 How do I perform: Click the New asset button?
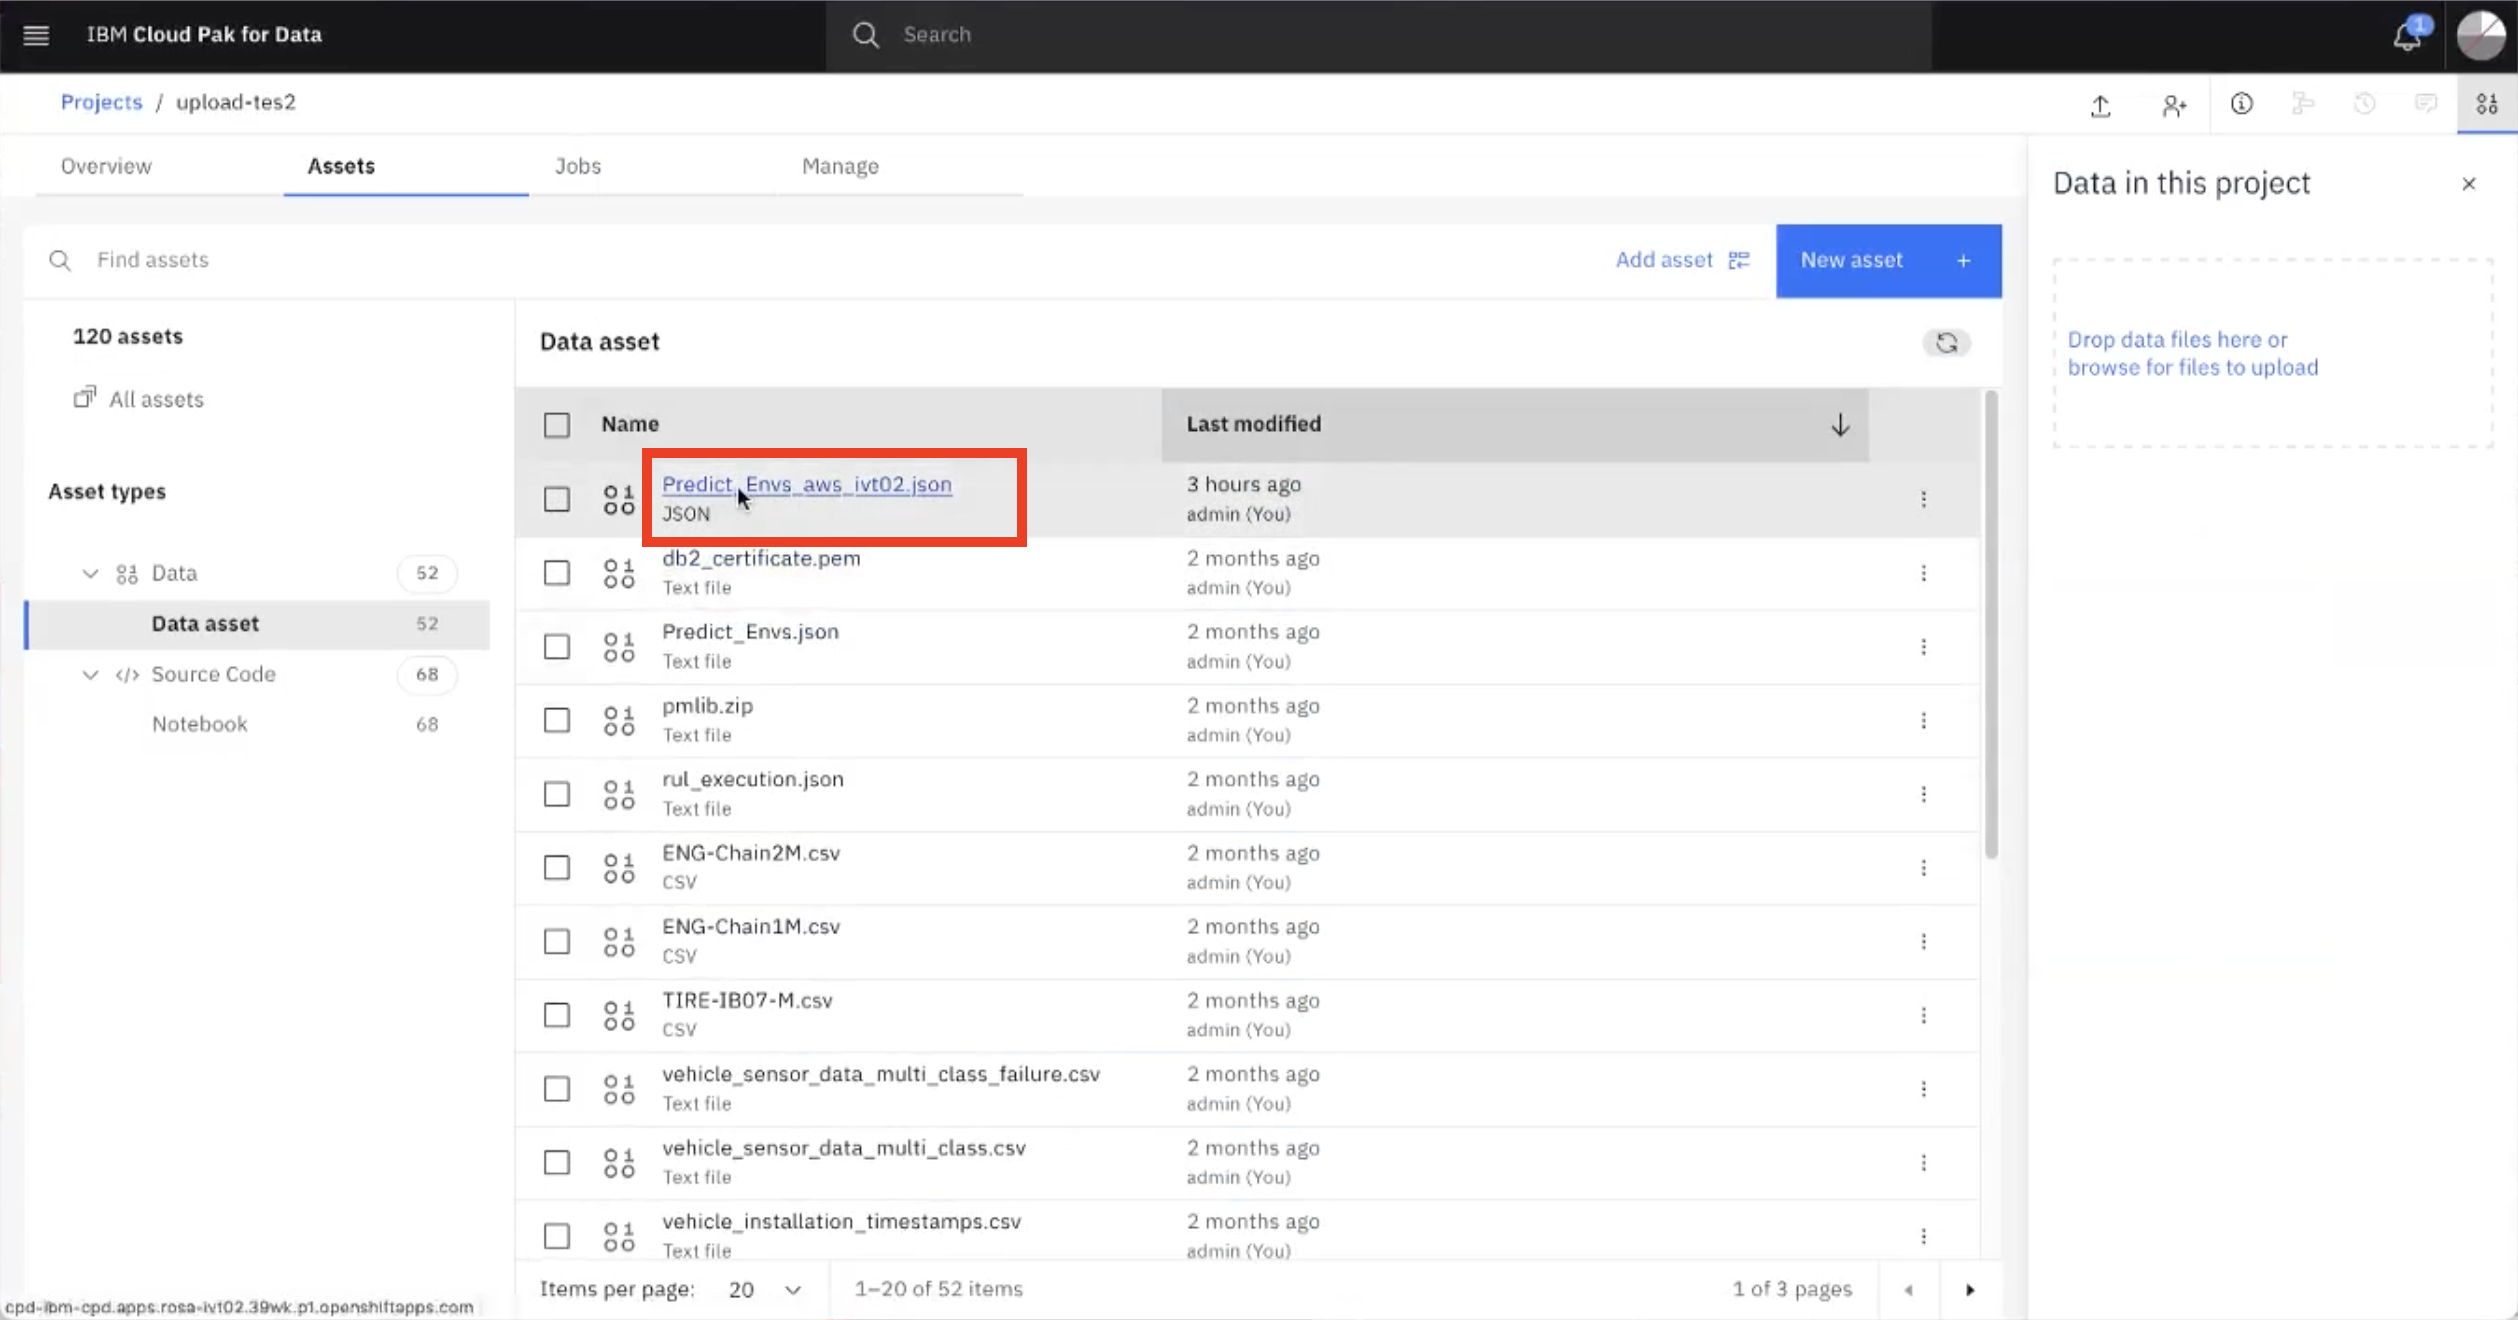tap(1888, 261)
